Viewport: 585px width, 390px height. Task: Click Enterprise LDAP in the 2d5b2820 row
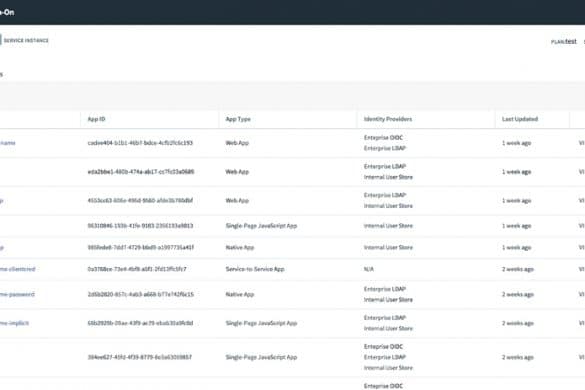(x=385, y=289)
